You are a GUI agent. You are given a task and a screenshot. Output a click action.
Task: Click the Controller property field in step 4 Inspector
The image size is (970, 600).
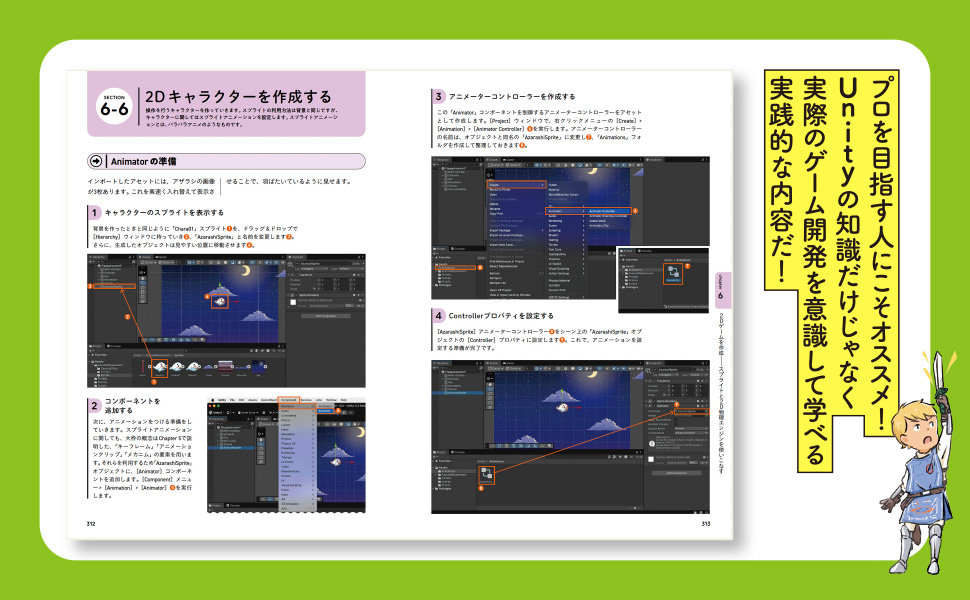coord(687,411)
